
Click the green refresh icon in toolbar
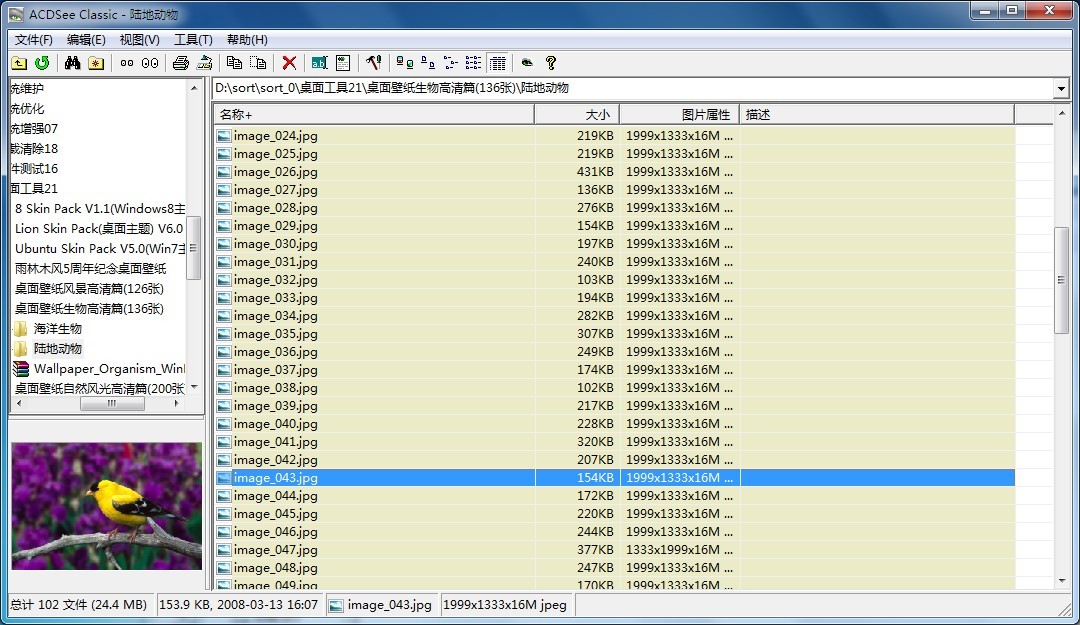pos(42,63)
